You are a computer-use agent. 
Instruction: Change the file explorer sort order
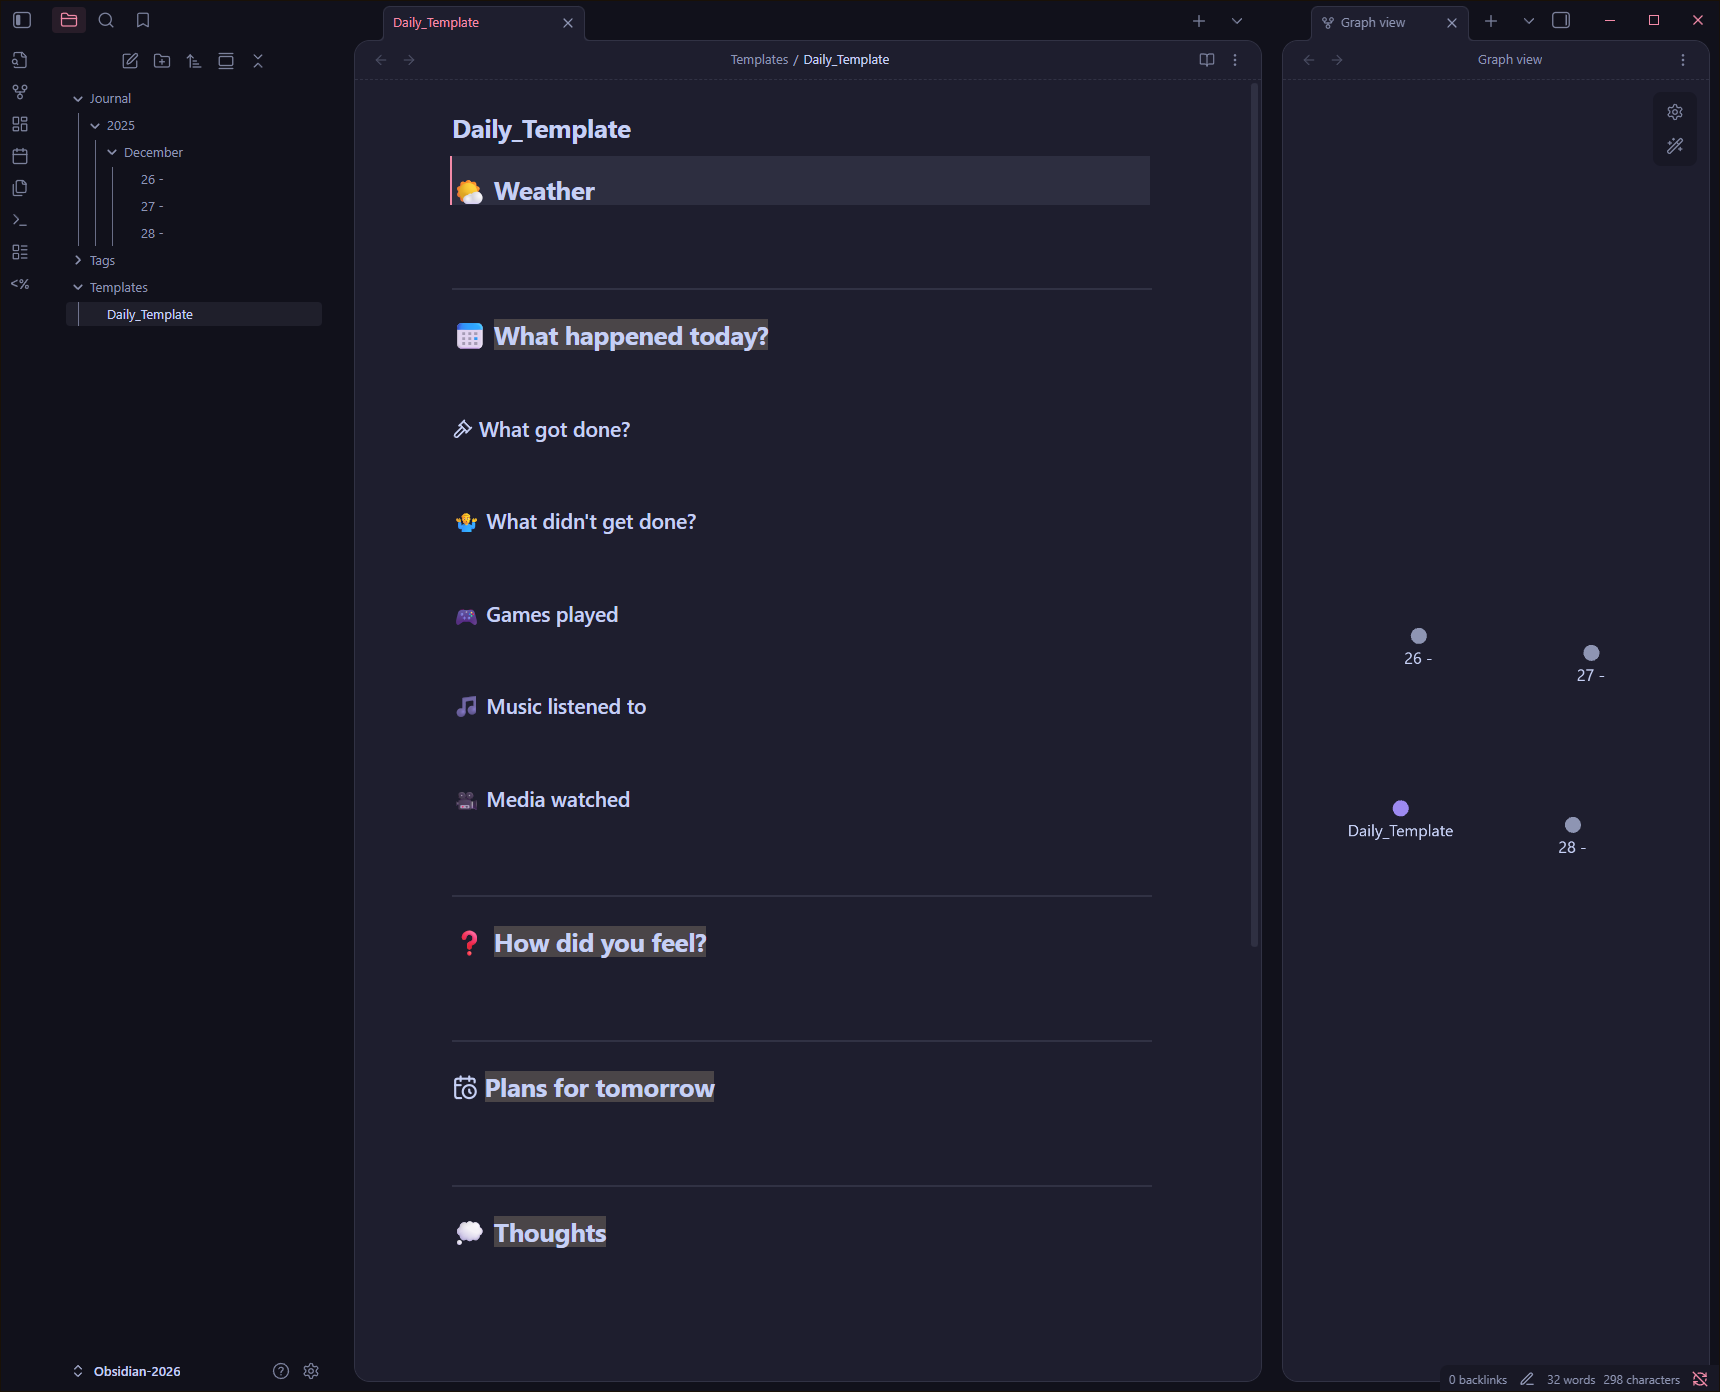[194, 61]
